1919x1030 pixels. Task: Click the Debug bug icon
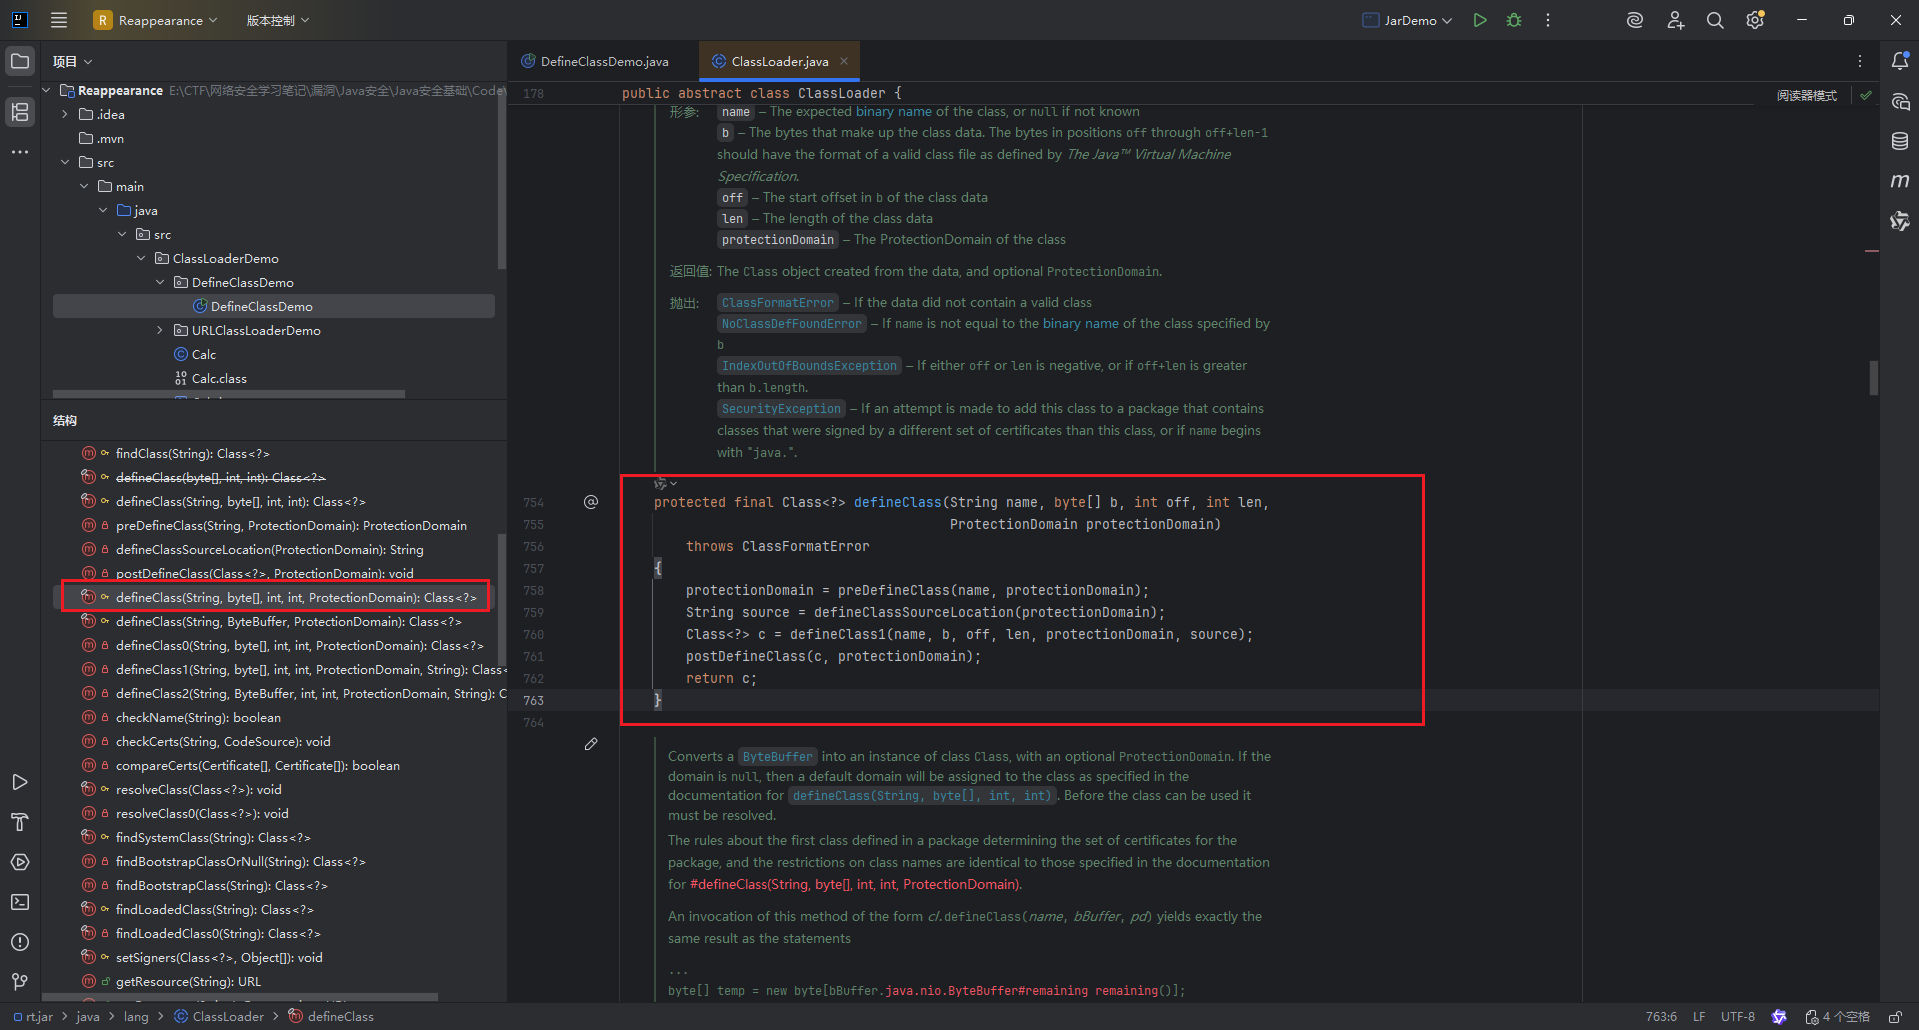[1514, 20]
